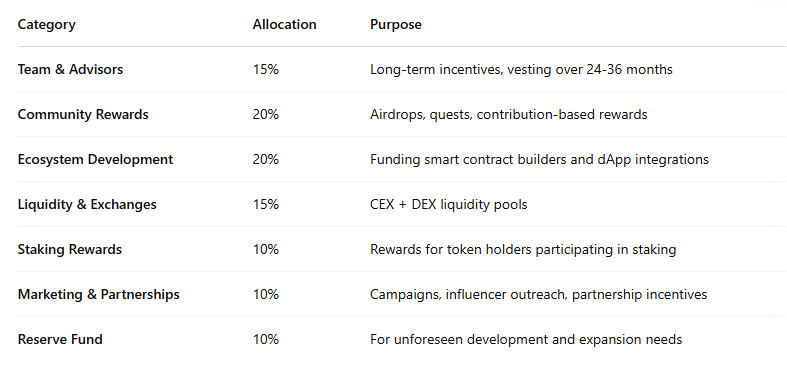Click the Airdrops, quests purpose text
The height and width of the screenshot is (389, 787).
click(x=422, y=114)
